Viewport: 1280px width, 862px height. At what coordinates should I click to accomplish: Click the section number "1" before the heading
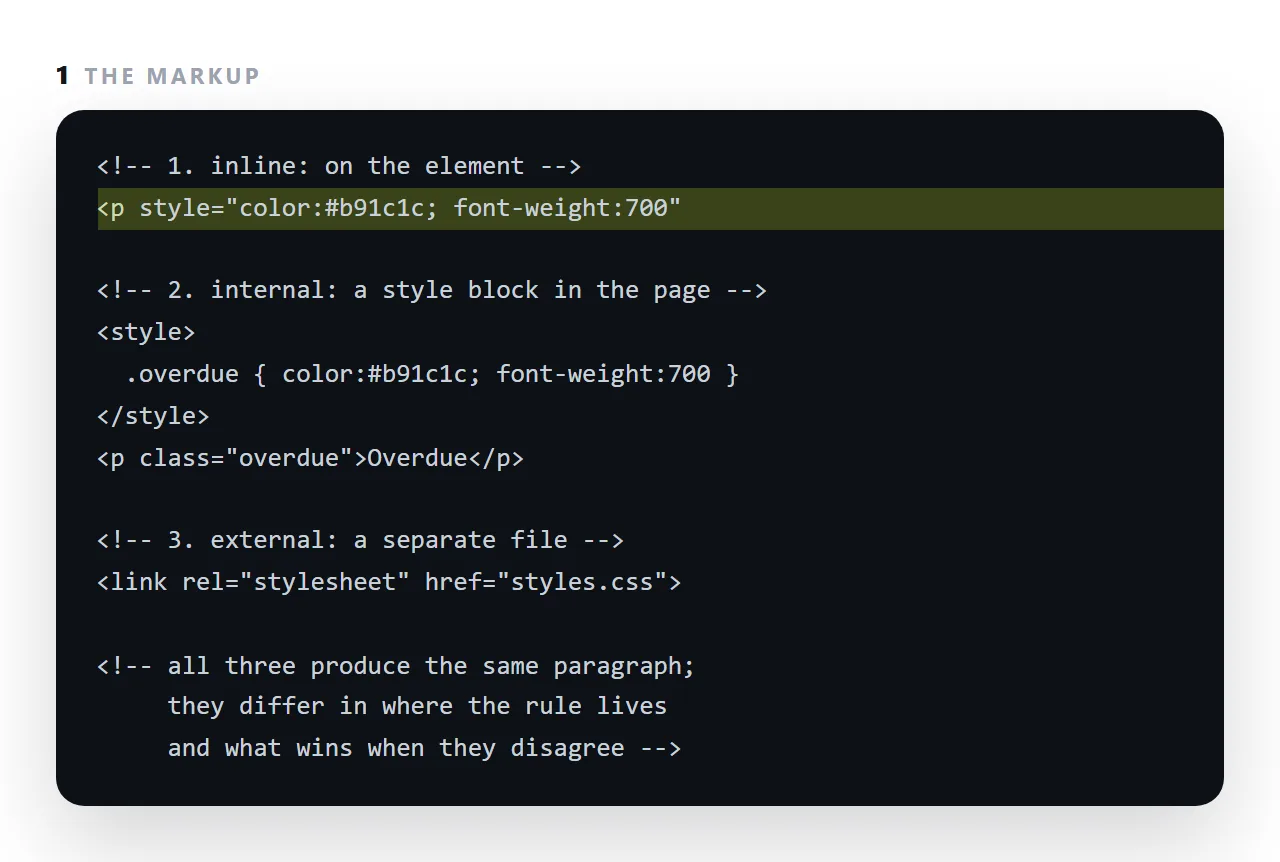(x=63, y=76)
